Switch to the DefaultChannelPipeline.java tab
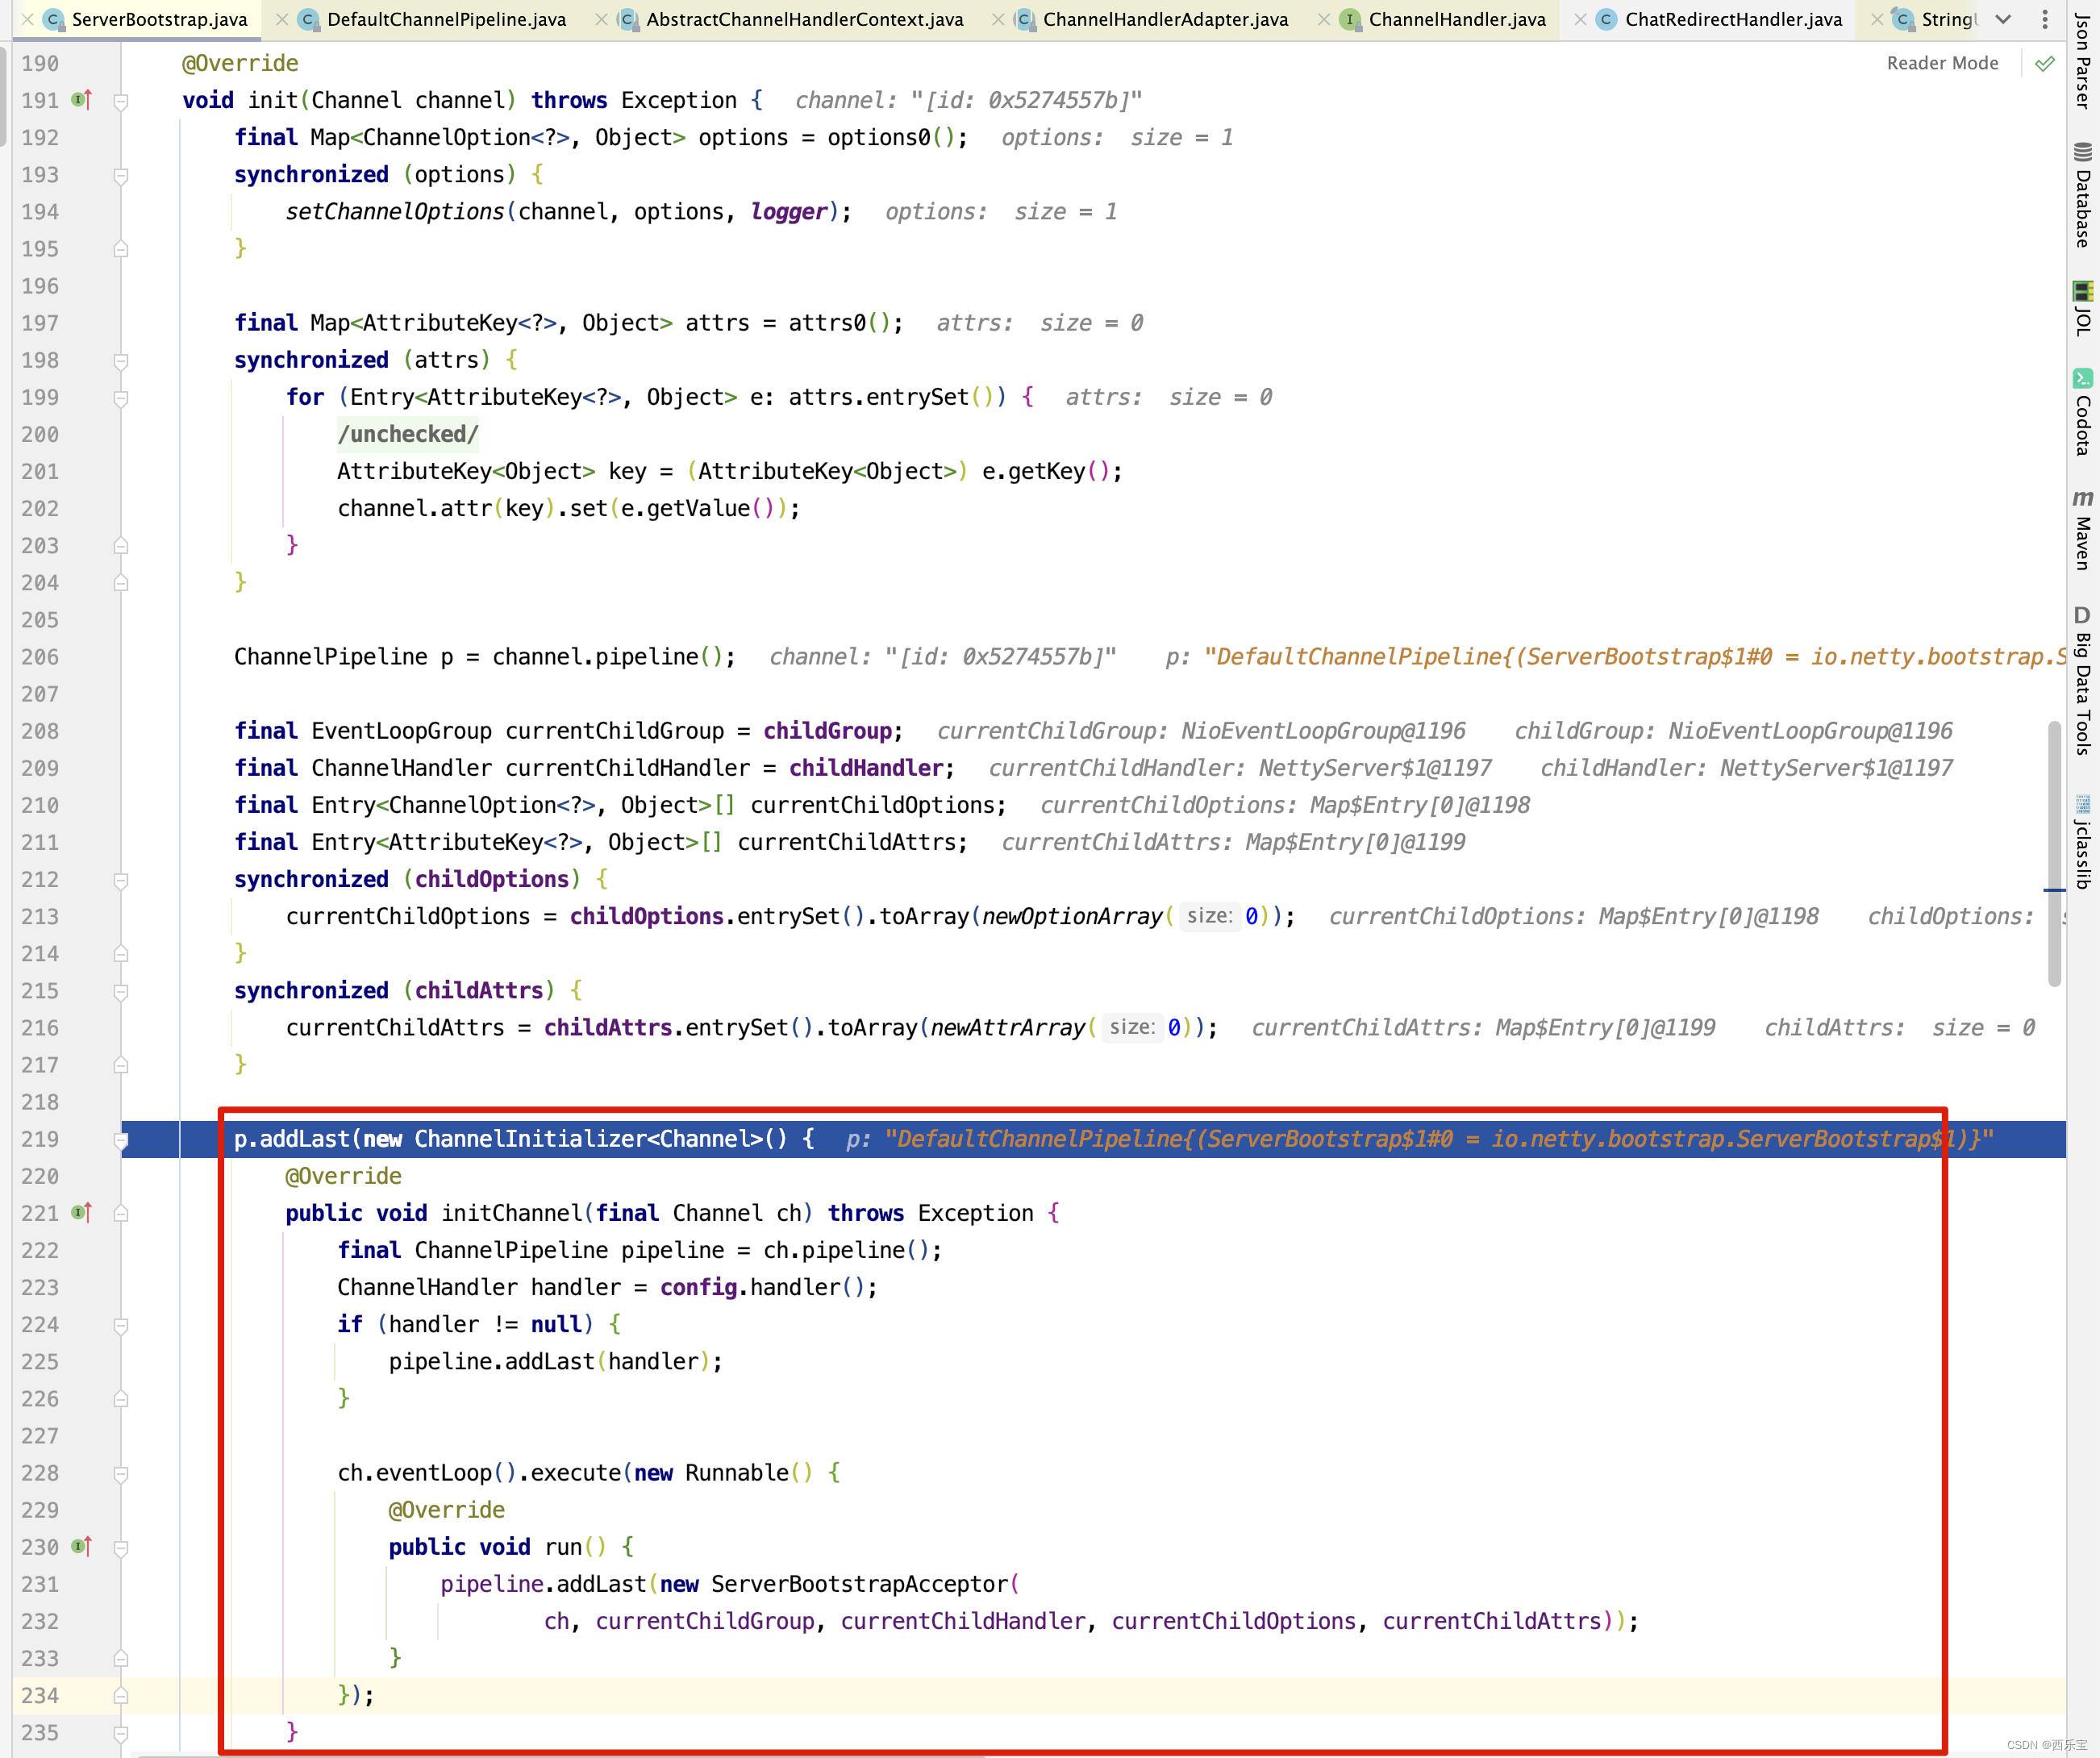This screenshot has width=2100, height=1758. [x=446, y=19]
